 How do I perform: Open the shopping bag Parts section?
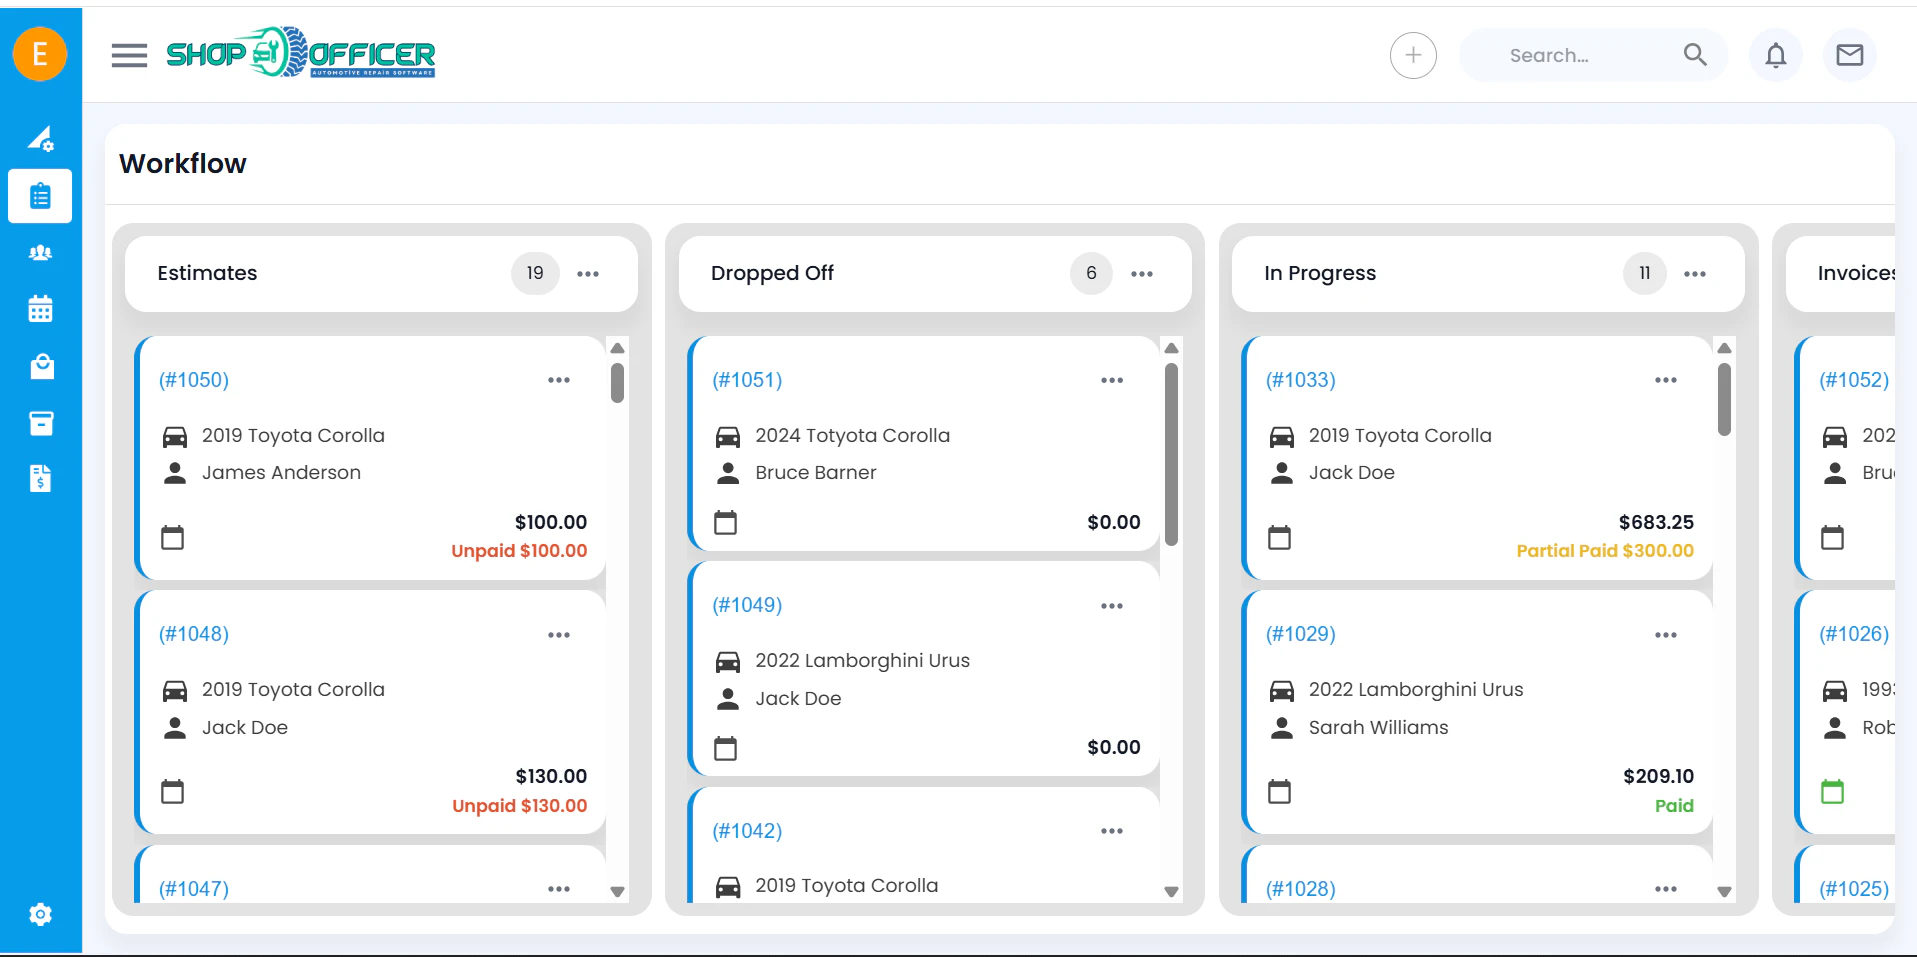tap(40, 366)
